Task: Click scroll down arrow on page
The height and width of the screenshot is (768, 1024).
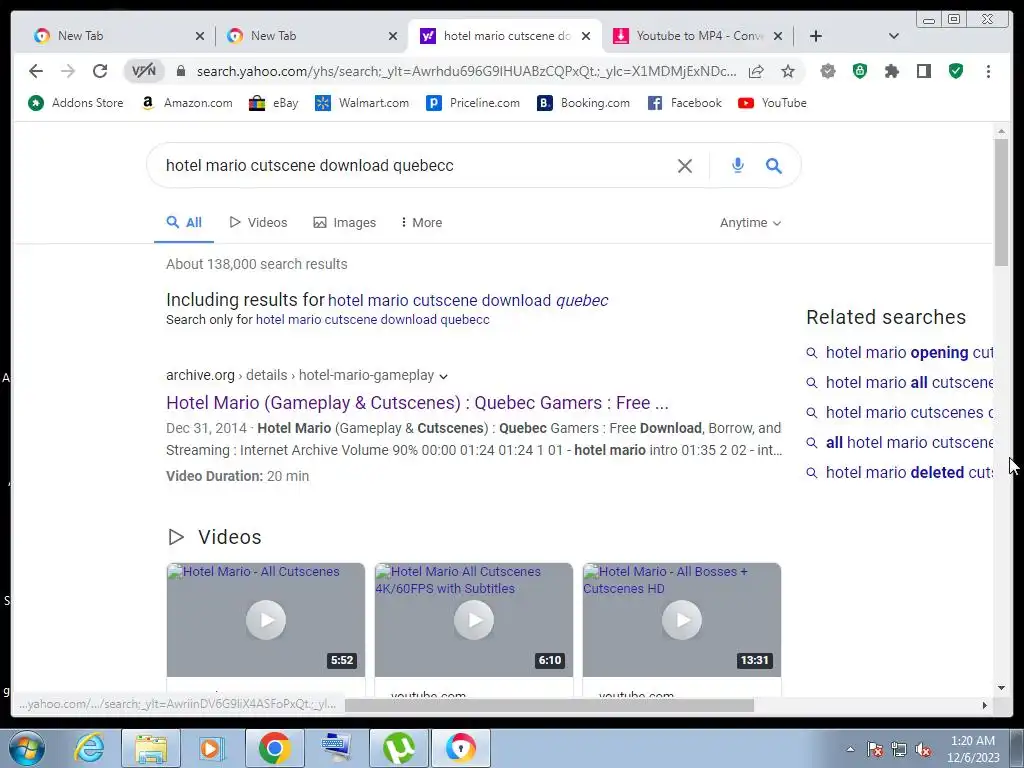Action: [x=1001, y=688]
